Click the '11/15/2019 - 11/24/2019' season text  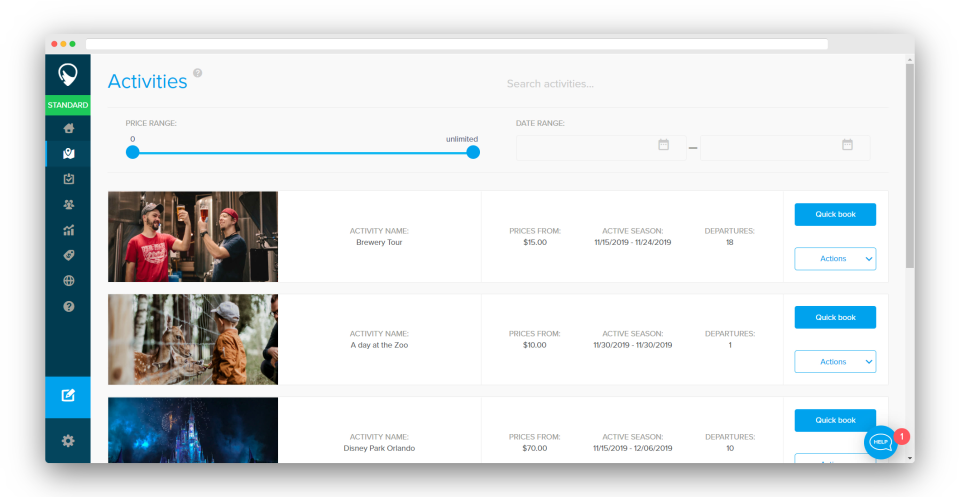(x=632, y=242)
